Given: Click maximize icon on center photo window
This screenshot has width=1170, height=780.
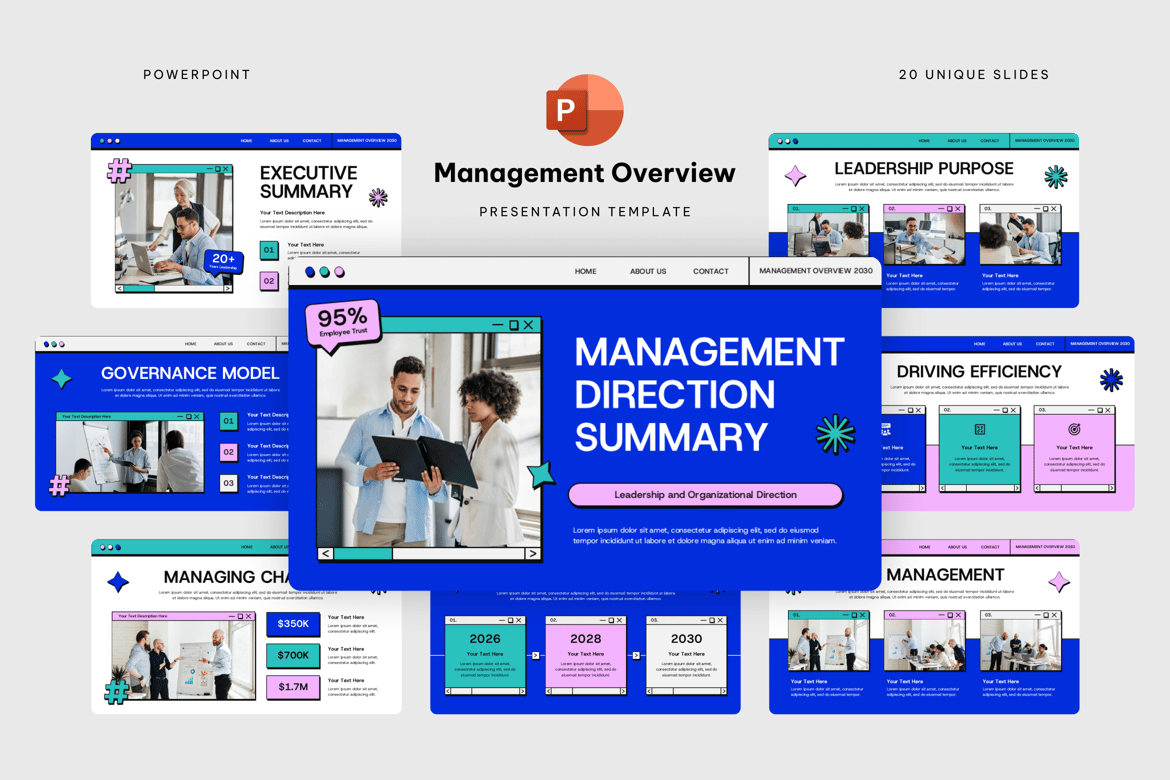Looking at the screenshot, I should pos(513,325).
